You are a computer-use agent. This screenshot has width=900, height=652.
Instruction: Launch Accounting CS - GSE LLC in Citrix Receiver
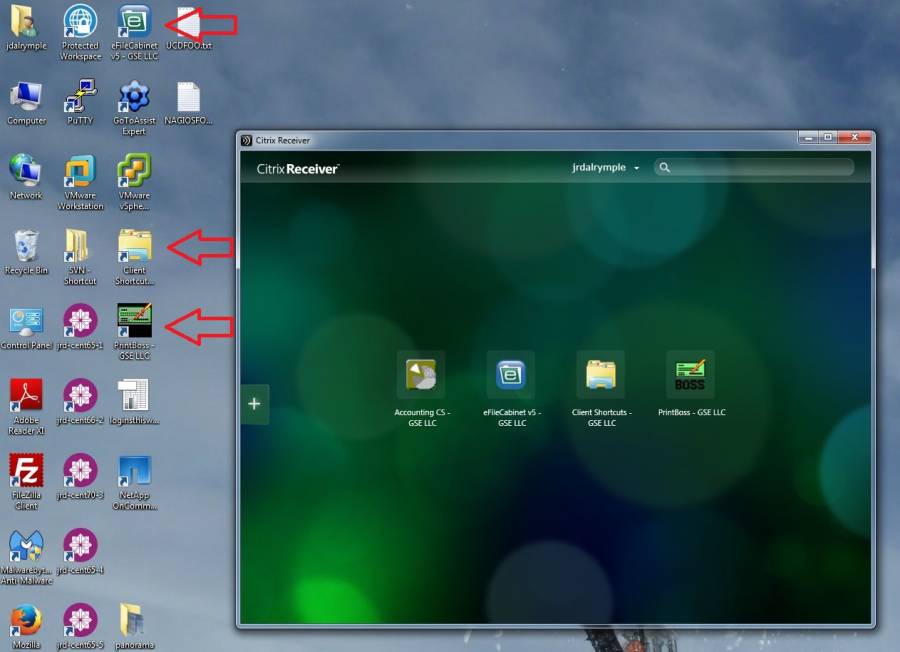421,375
